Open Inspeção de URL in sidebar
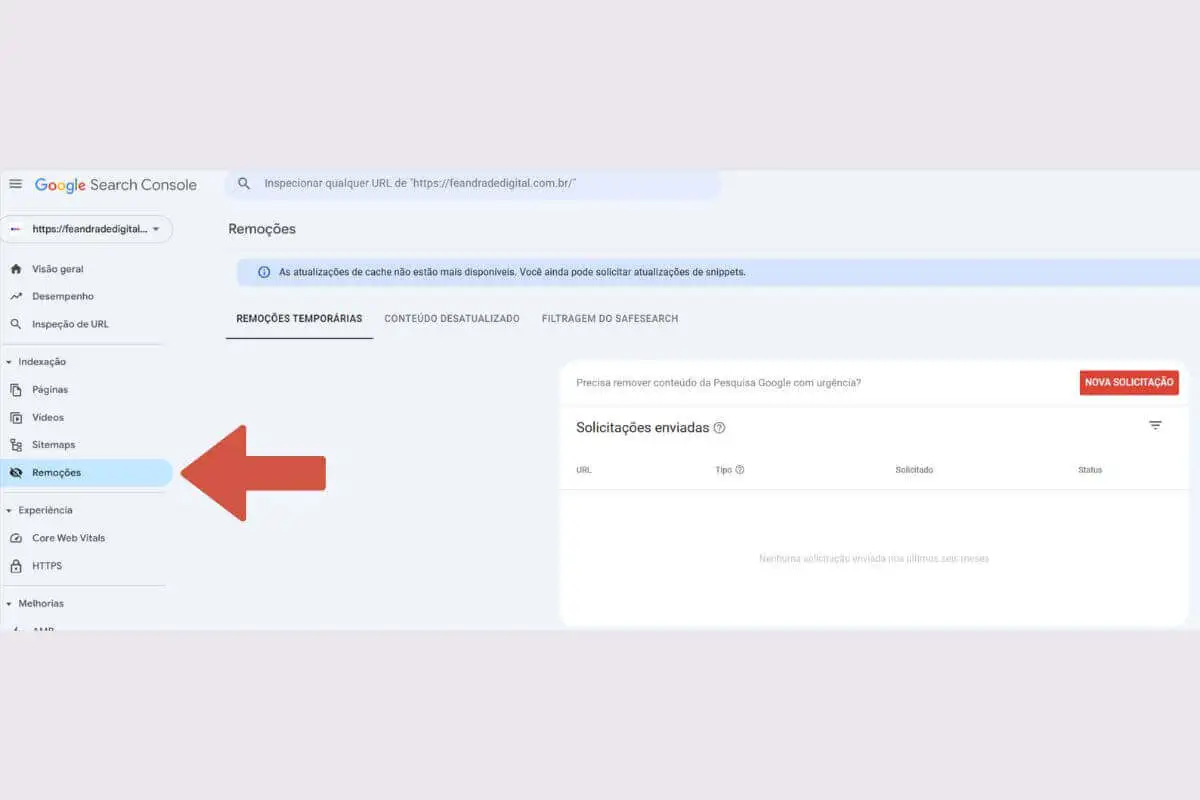The image size is (1200, 800). (70, 324)
